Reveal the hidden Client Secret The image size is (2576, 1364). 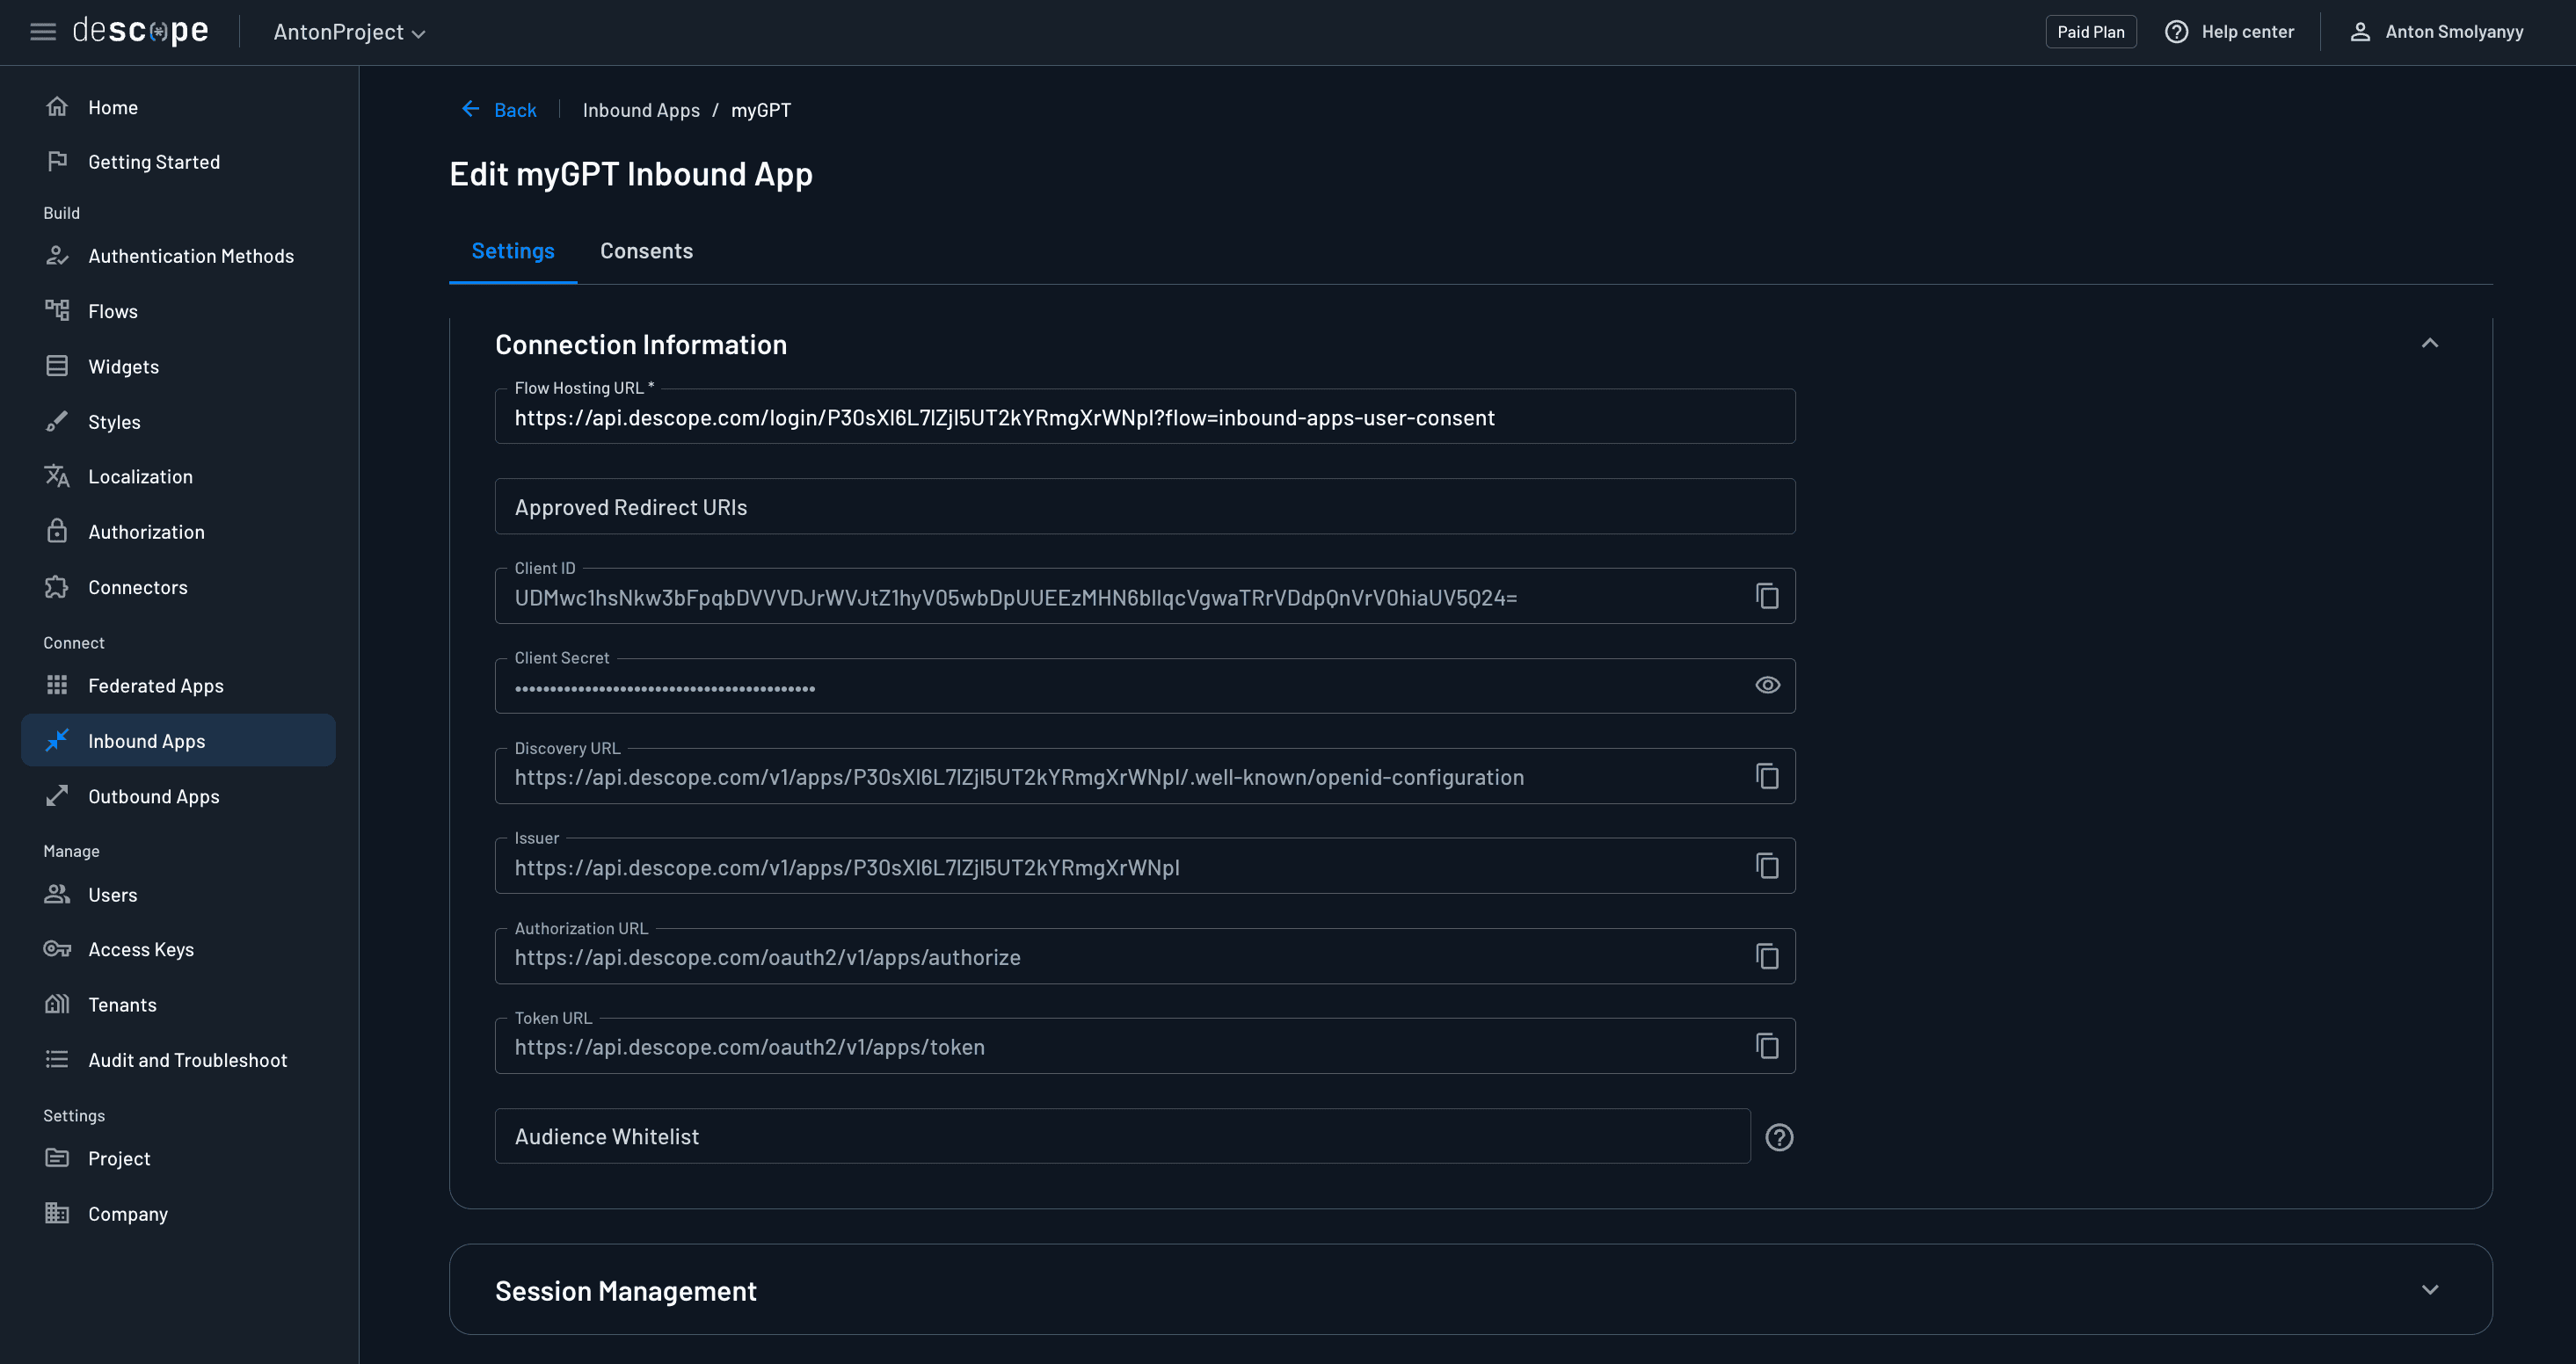1767,685
